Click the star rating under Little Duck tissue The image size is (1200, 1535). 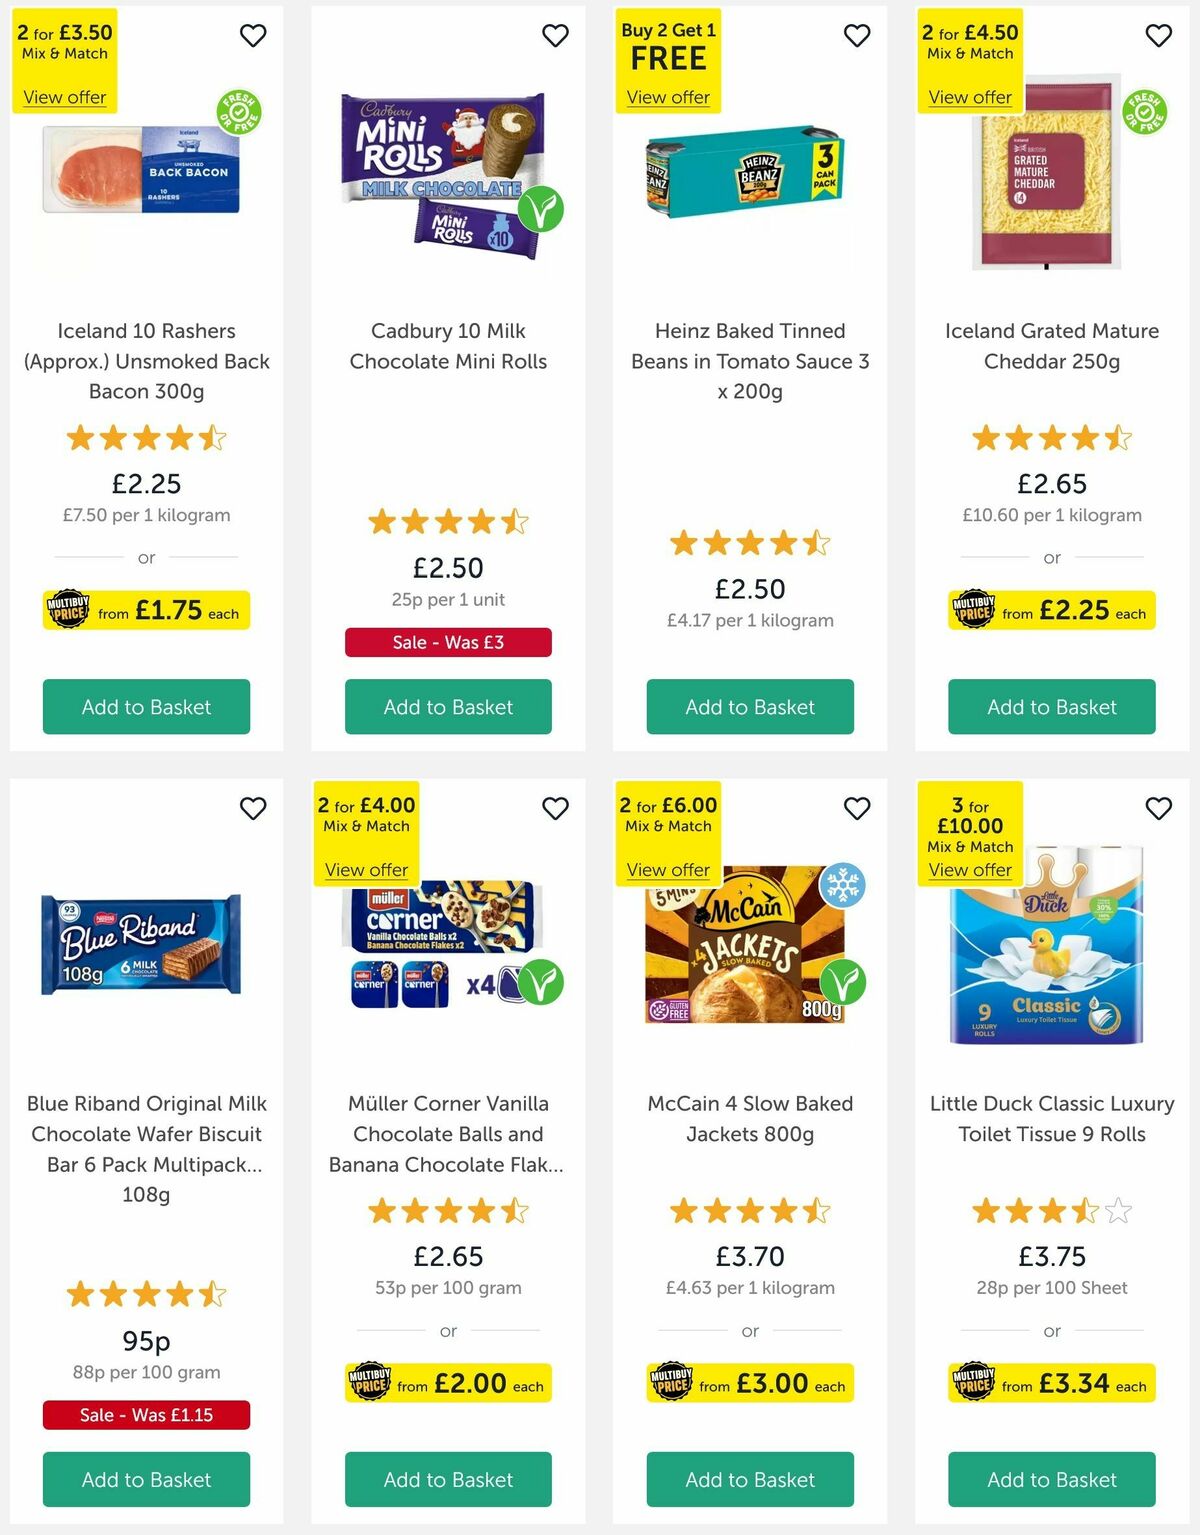click(1051, 1209)
